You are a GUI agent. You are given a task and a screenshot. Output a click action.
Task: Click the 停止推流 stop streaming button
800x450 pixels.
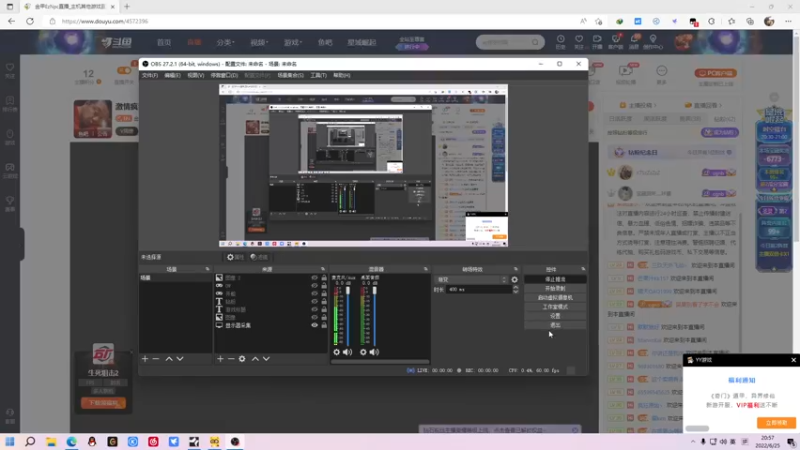click(x=555, y=280)
